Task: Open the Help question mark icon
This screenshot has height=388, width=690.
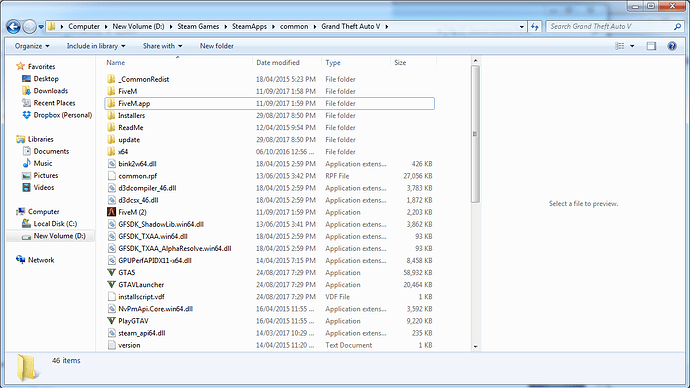Action: pos(672,46)
